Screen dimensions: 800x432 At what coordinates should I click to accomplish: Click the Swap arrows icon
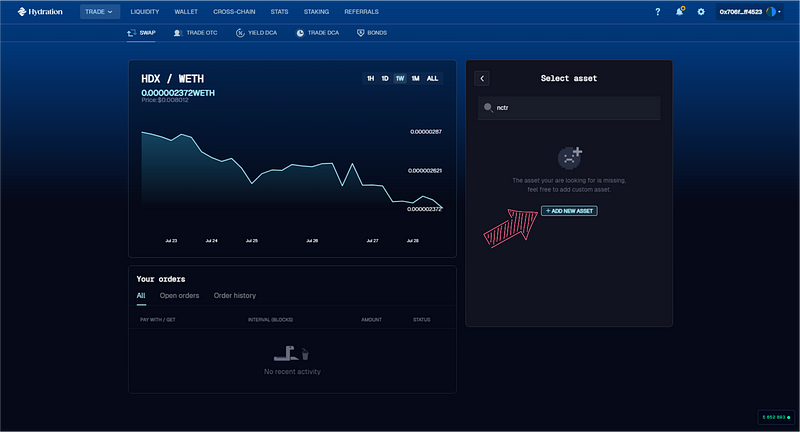132,33
